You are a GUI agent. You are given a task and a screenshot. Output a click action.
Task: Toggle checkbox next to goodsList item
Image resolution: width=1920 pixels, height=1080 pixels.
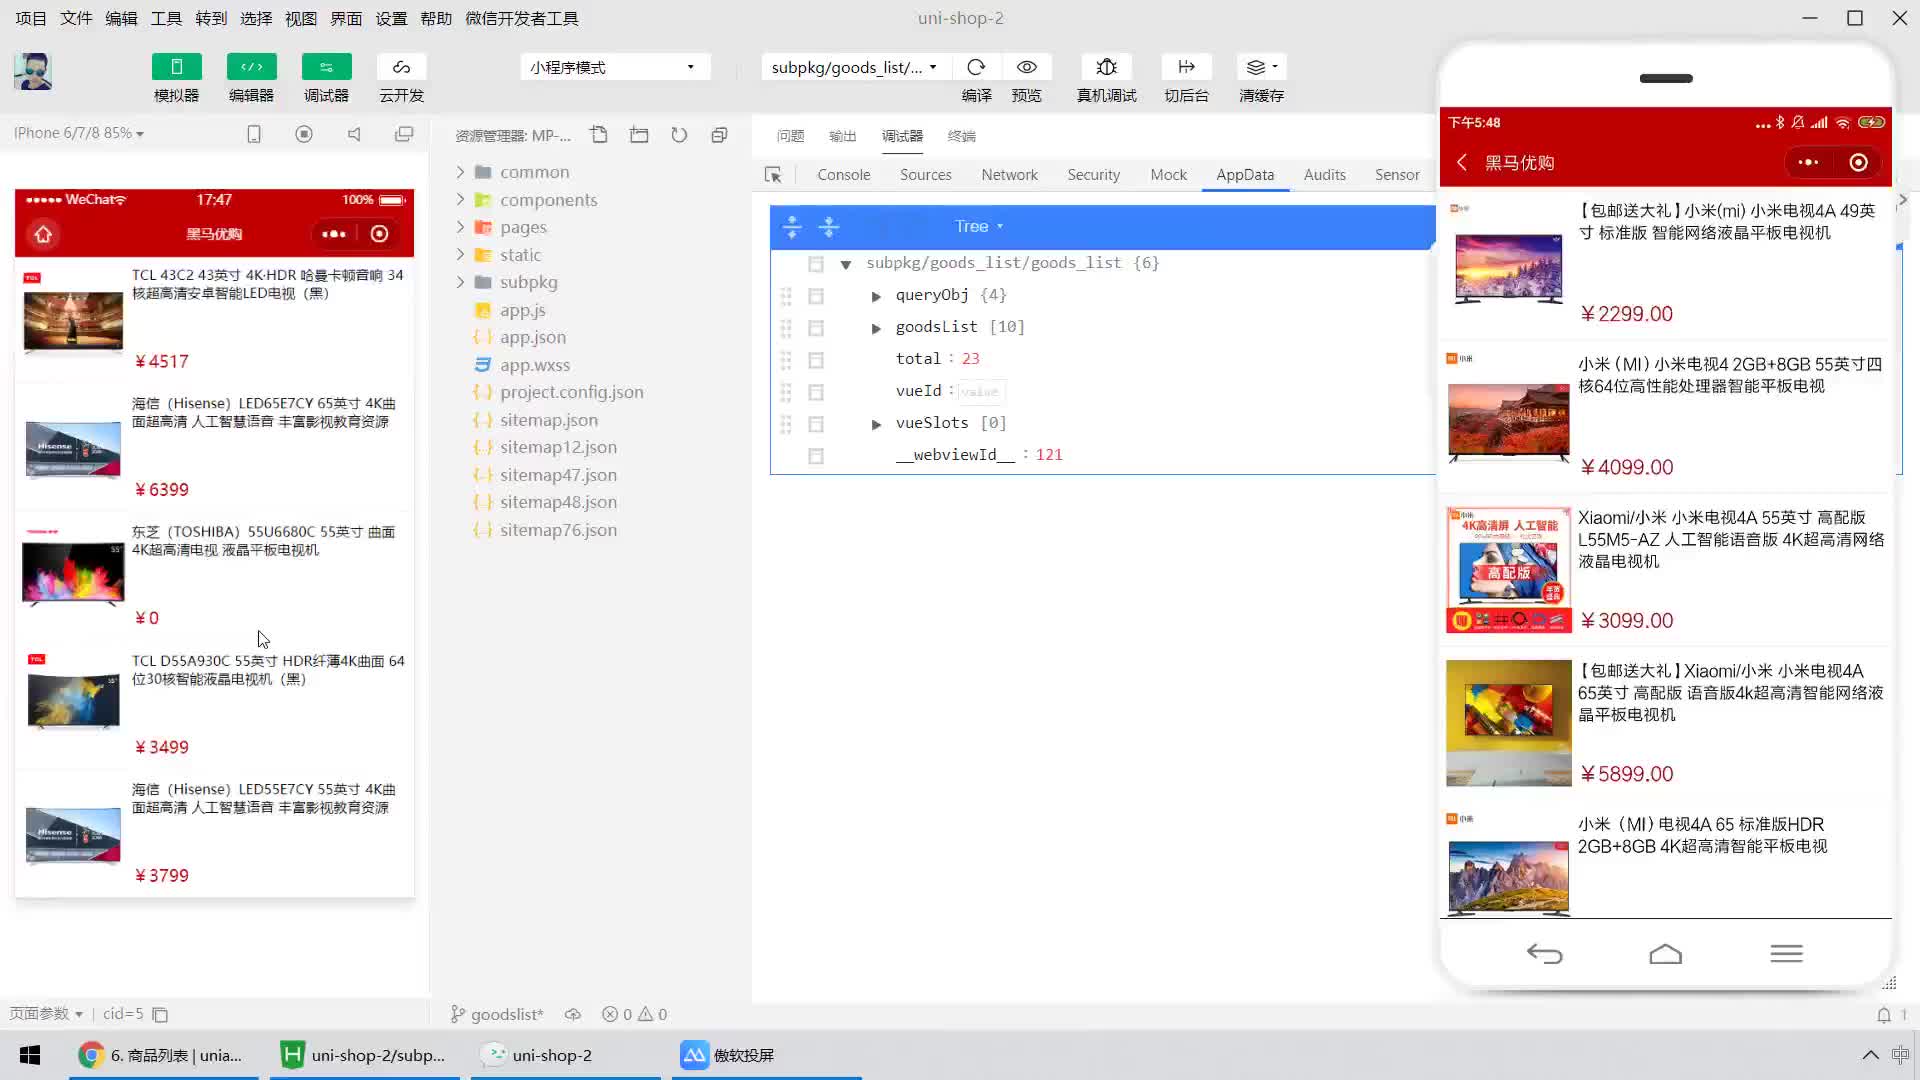(816, 327)
